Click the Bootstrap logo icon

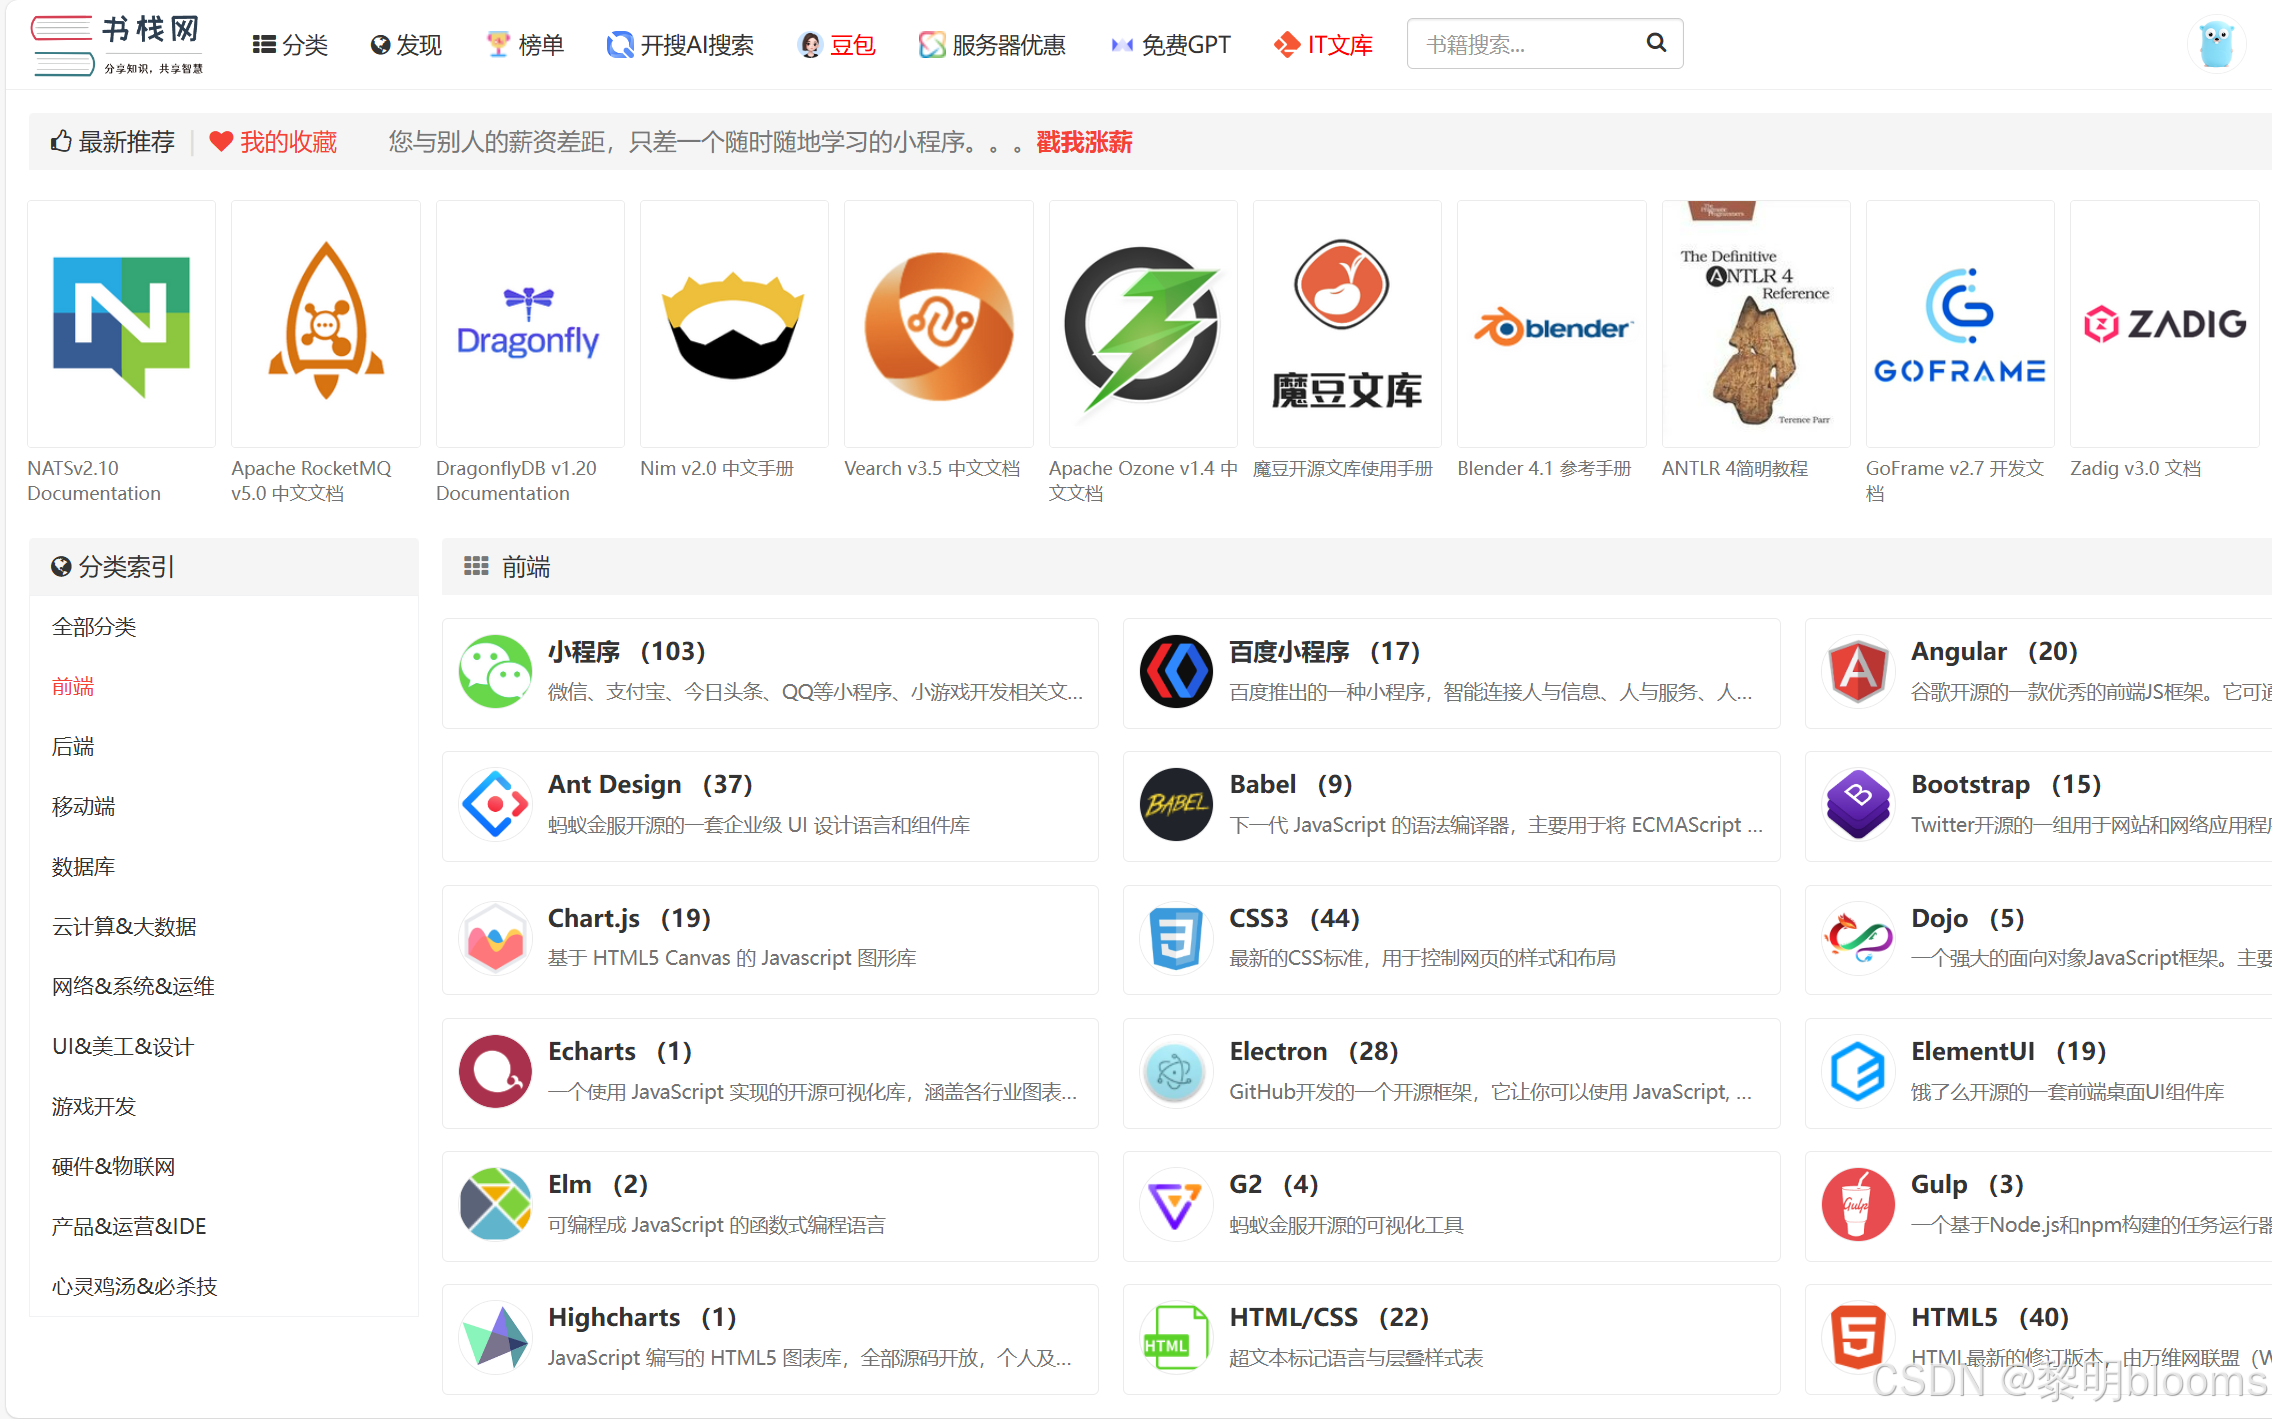coord(1858,805)
